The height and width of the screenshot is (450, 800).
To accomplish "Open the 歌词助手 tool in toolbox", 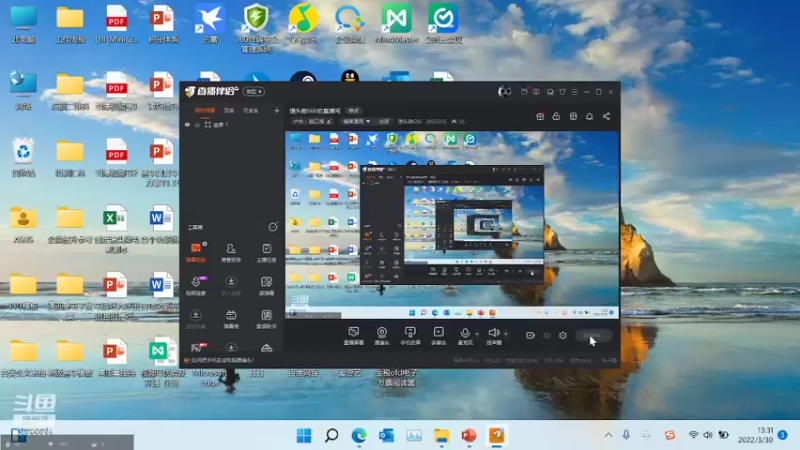I will click(x=266, y=319).
